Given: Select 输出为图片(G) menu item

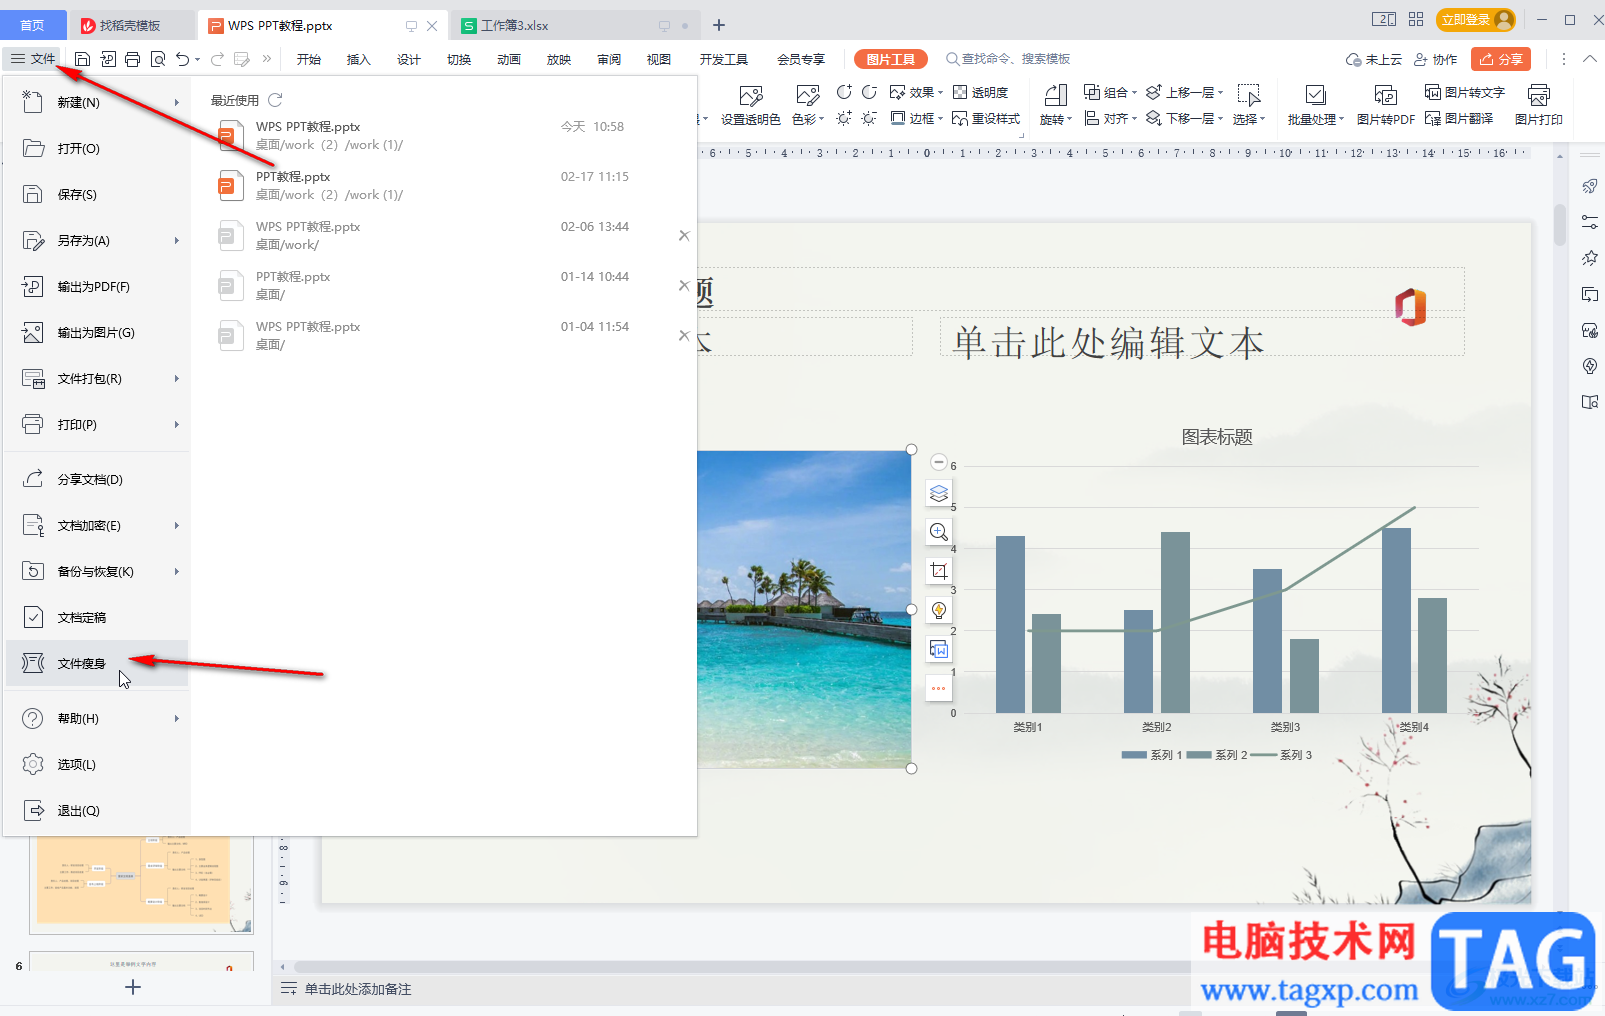Looking at the screenshot, I should (x=97, y=332).
